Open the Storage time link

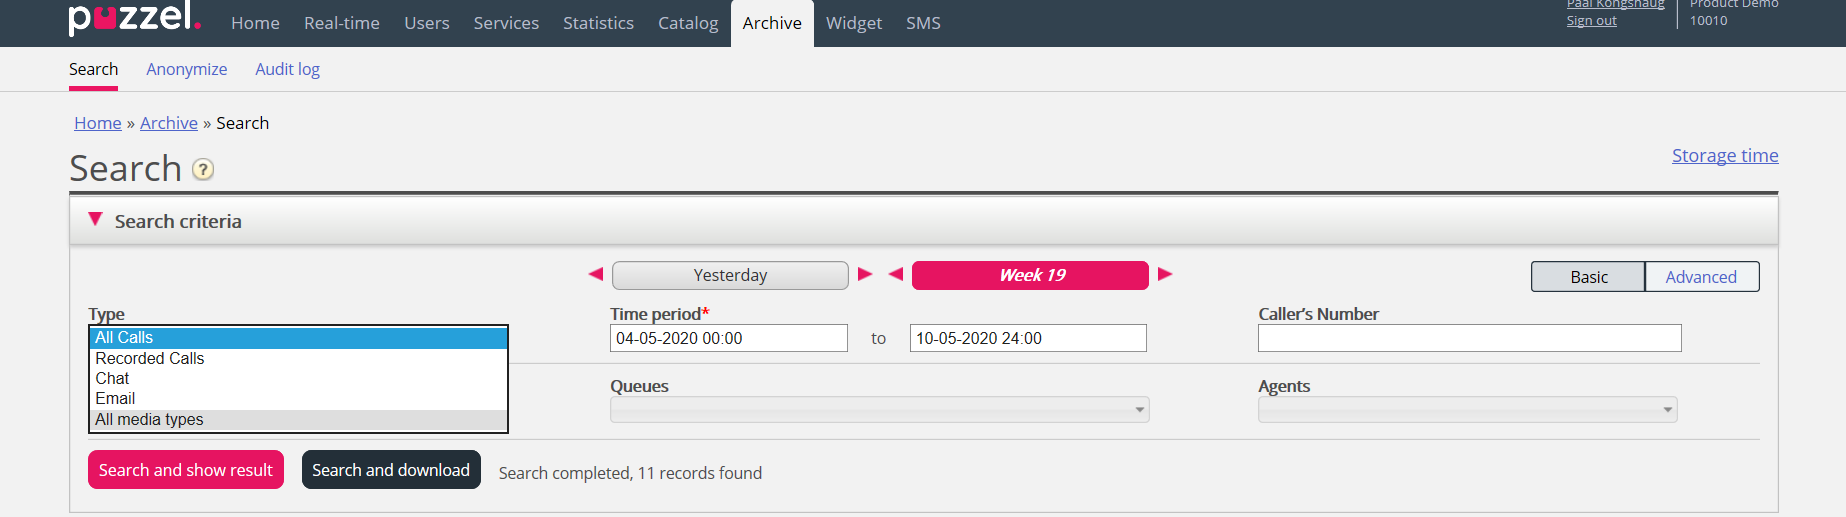click(x=1725, y=155)
